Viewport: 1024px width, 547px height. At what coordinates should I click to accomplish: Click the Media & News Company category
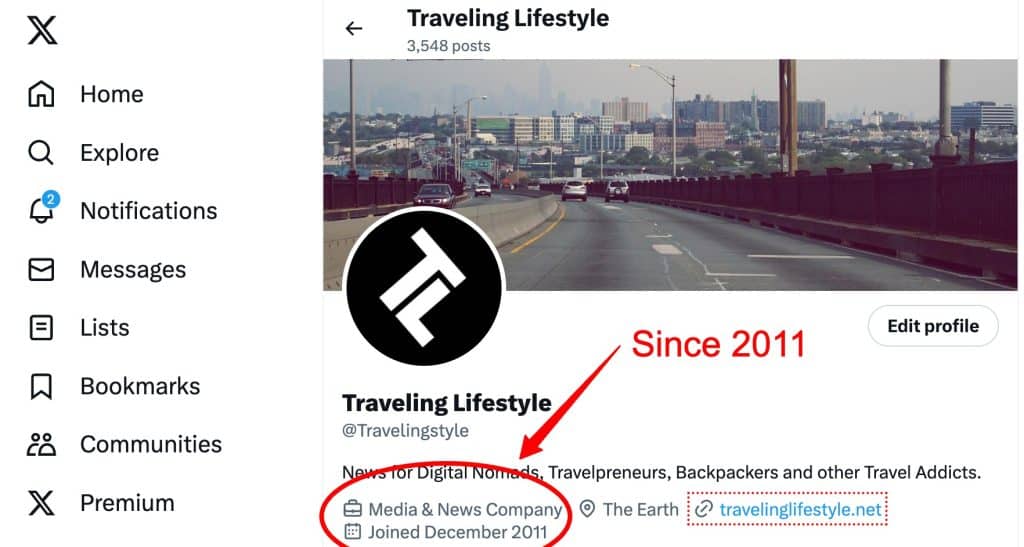coord(465,510)
